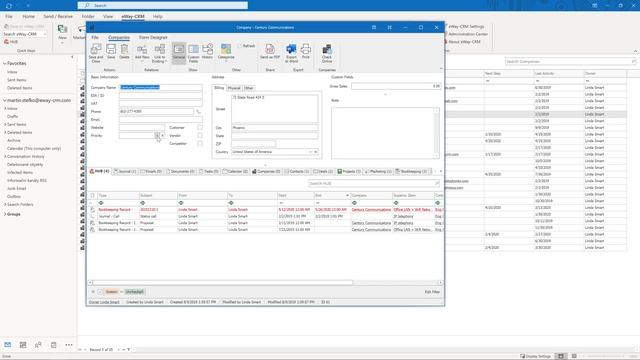
Task: Expand the Search Folders node
Action: (x=5, y=204)
